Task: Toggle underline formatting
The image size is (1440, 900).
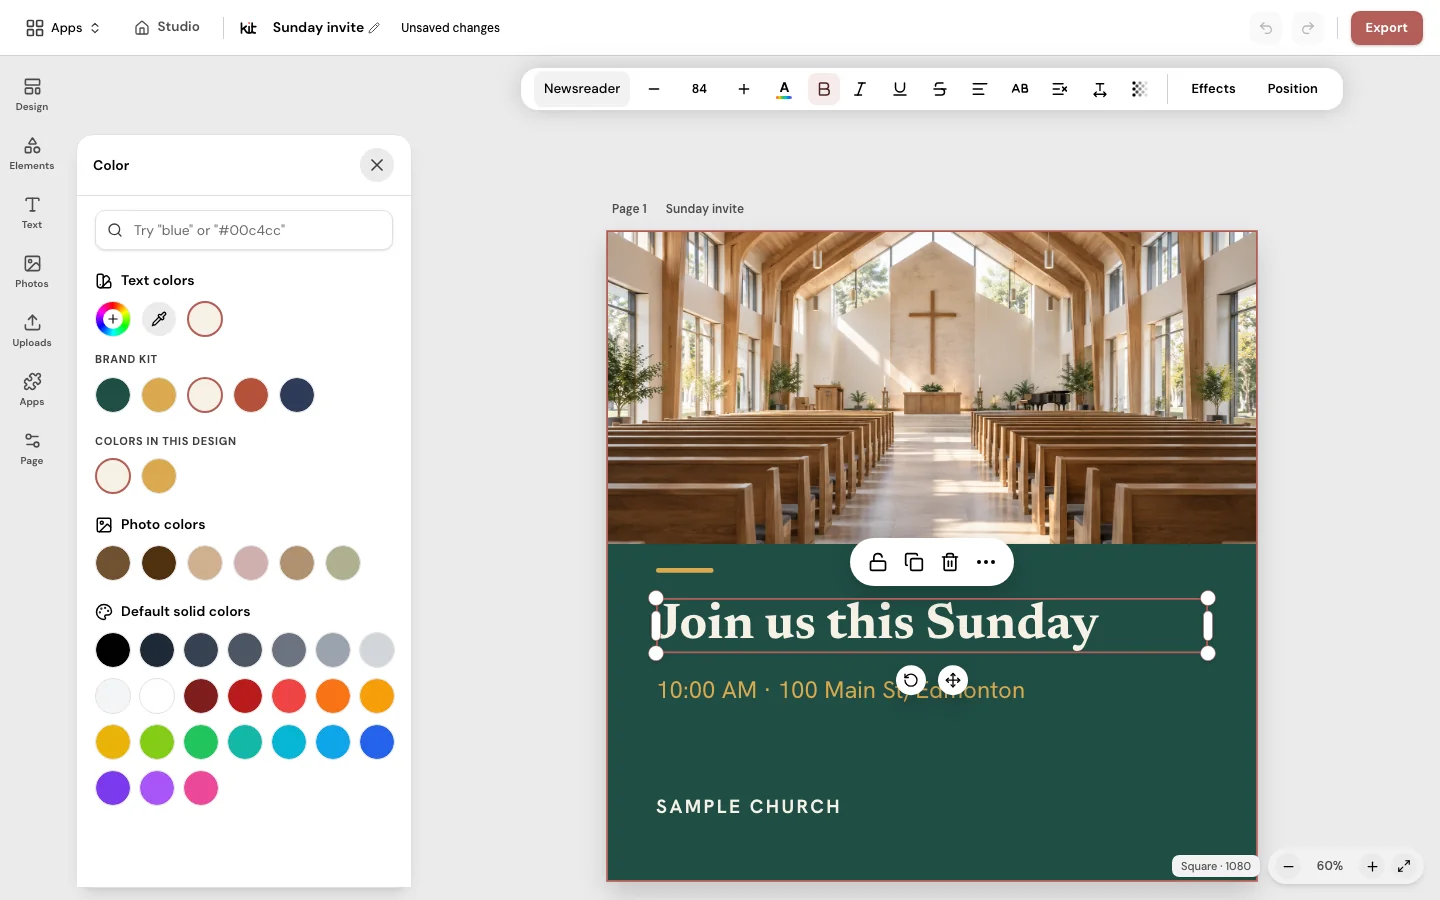Action: (900, 89)
